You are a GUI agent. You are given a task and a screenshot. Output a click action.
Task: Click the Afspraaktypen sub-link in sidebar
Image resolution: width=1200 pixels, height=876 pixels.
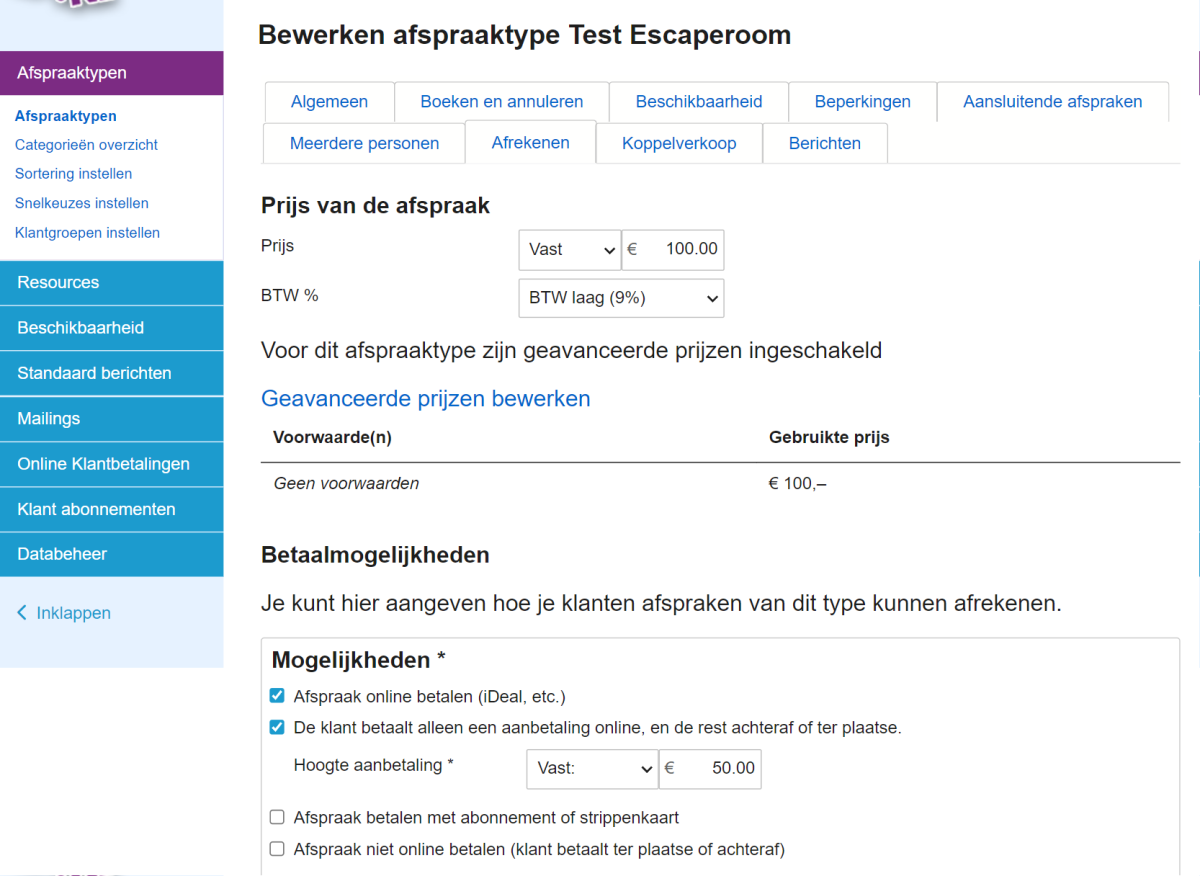(x=66, y=116)
